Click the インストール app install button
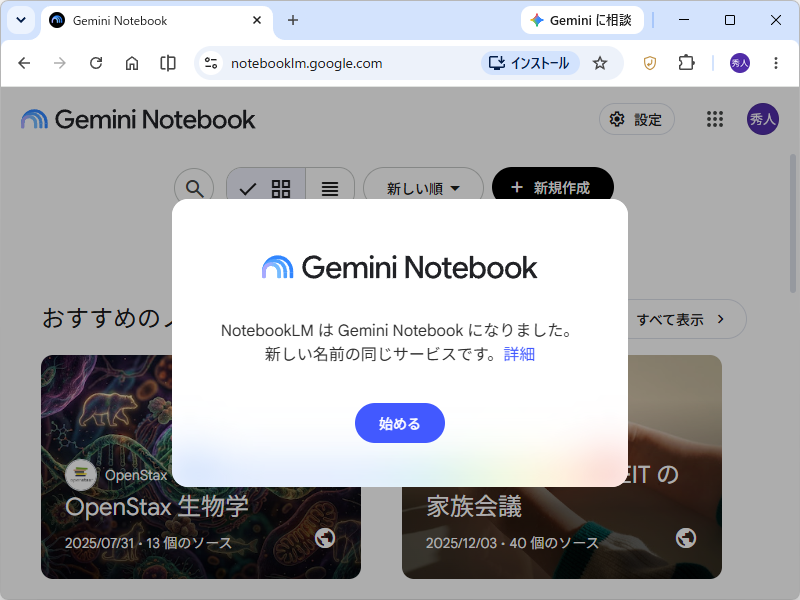 (x=530, y=63)
